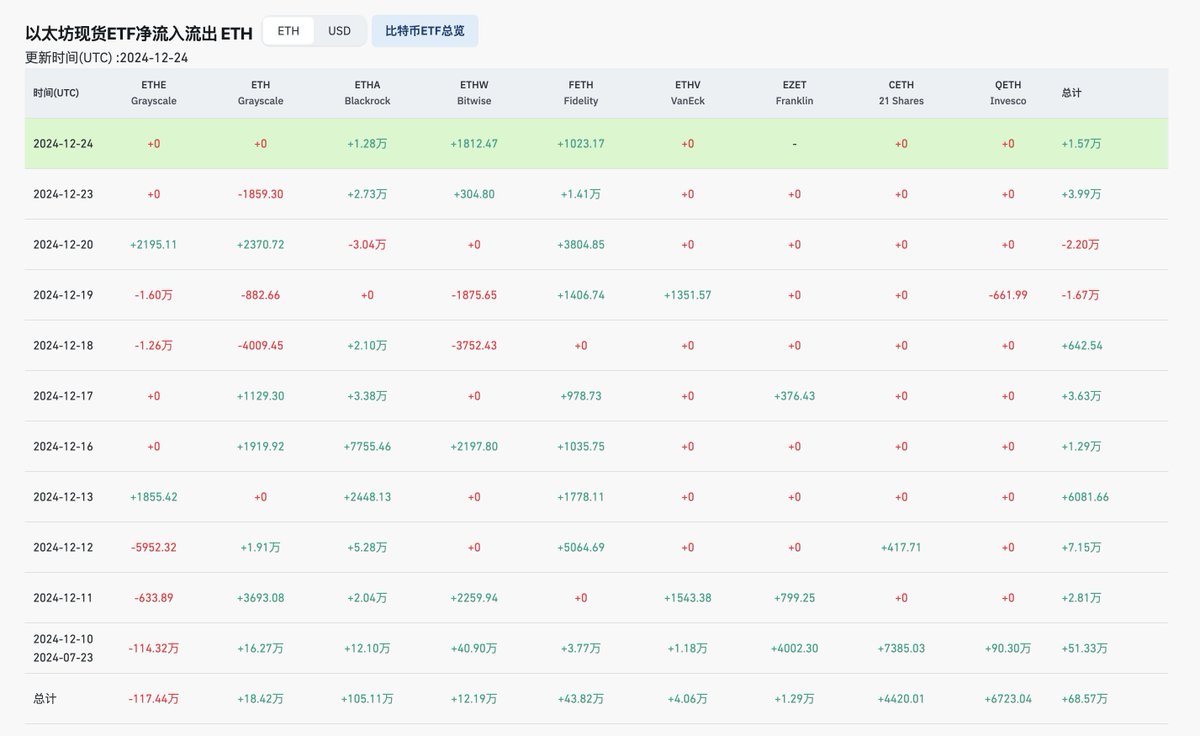Select the 2024-12-18 date row
The height and width of the screenshot is (736, 1200).
[x=597, y=346]
